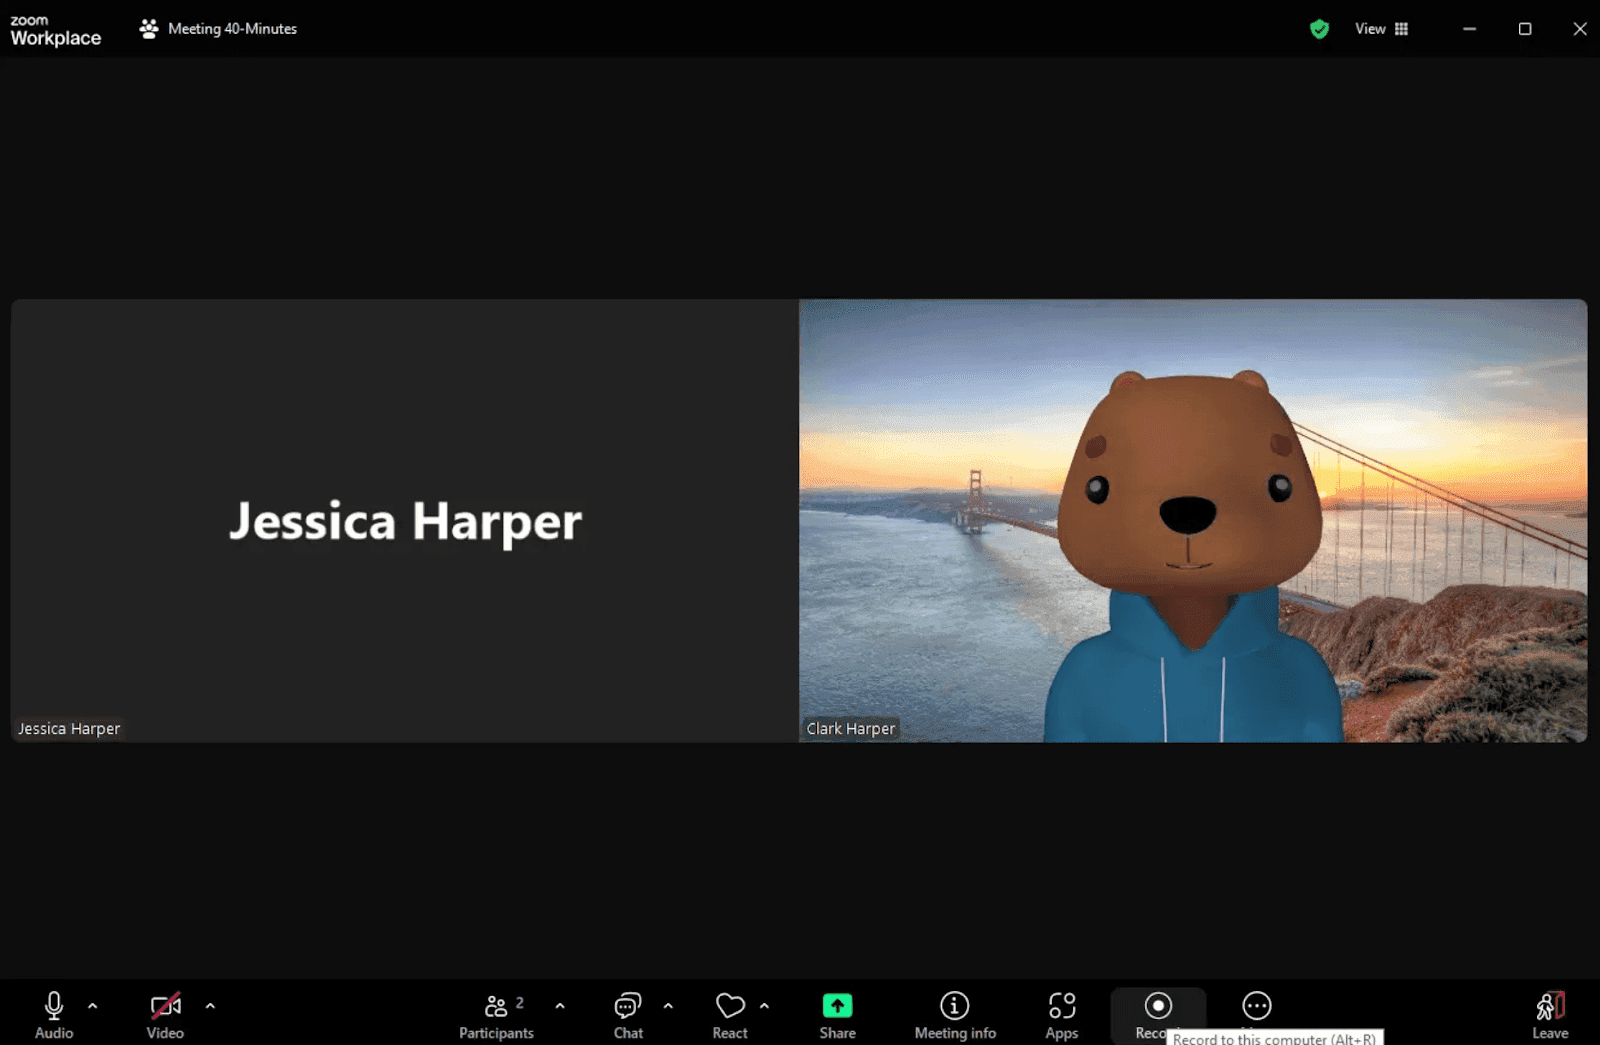Close the Zoom meeting window
1600x1045 pixels.
coord(1580,29)
